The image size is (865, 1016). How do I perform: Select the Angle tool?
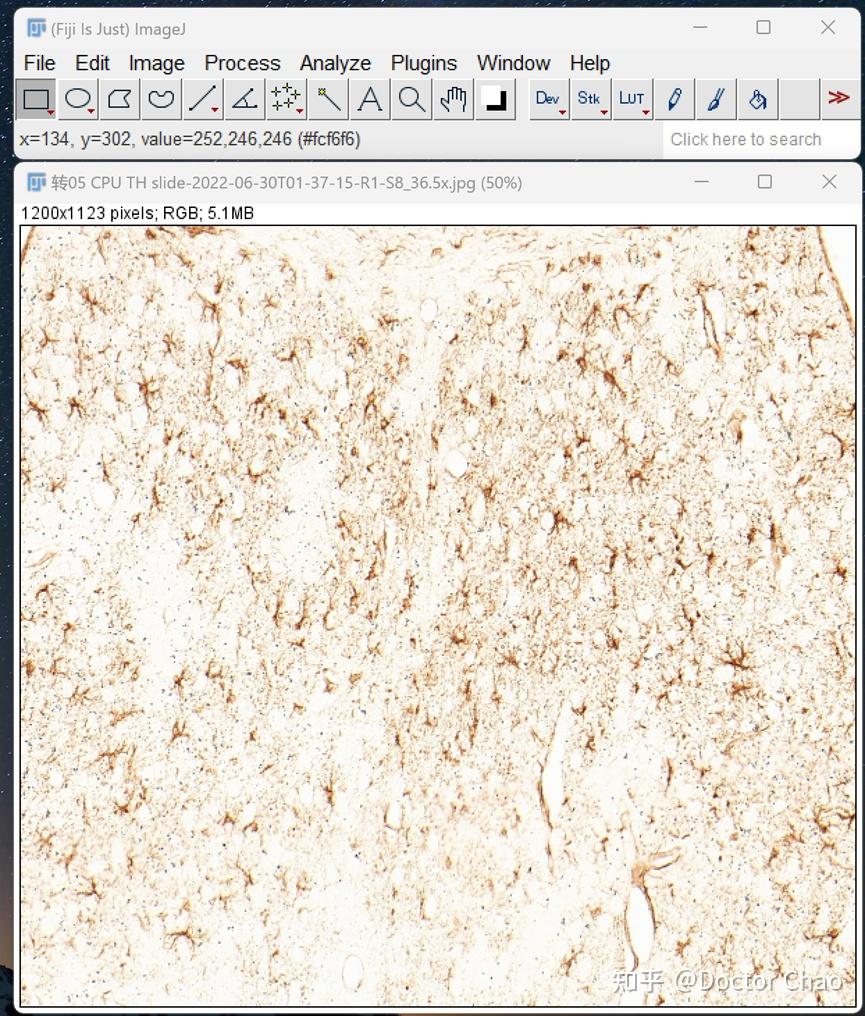click(x=244, y=99)
